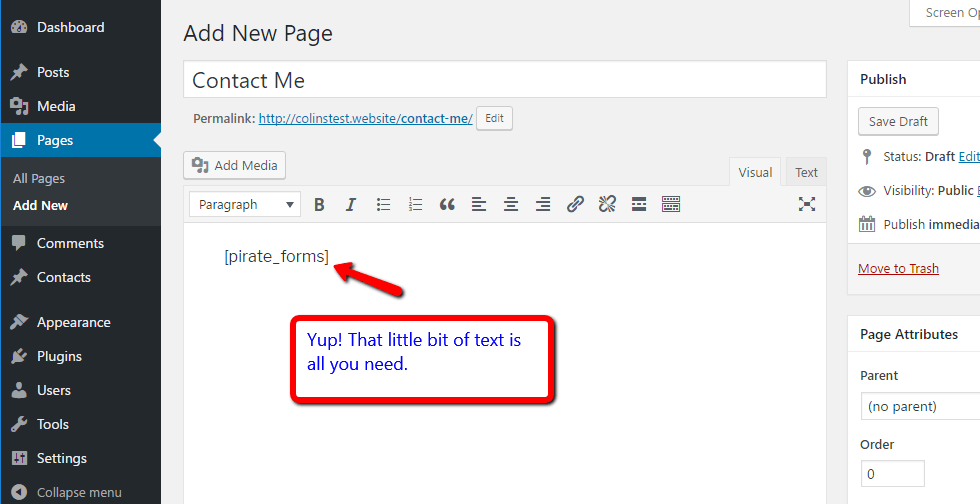
Task: Click the Order number field
Action: pos(892,474)
